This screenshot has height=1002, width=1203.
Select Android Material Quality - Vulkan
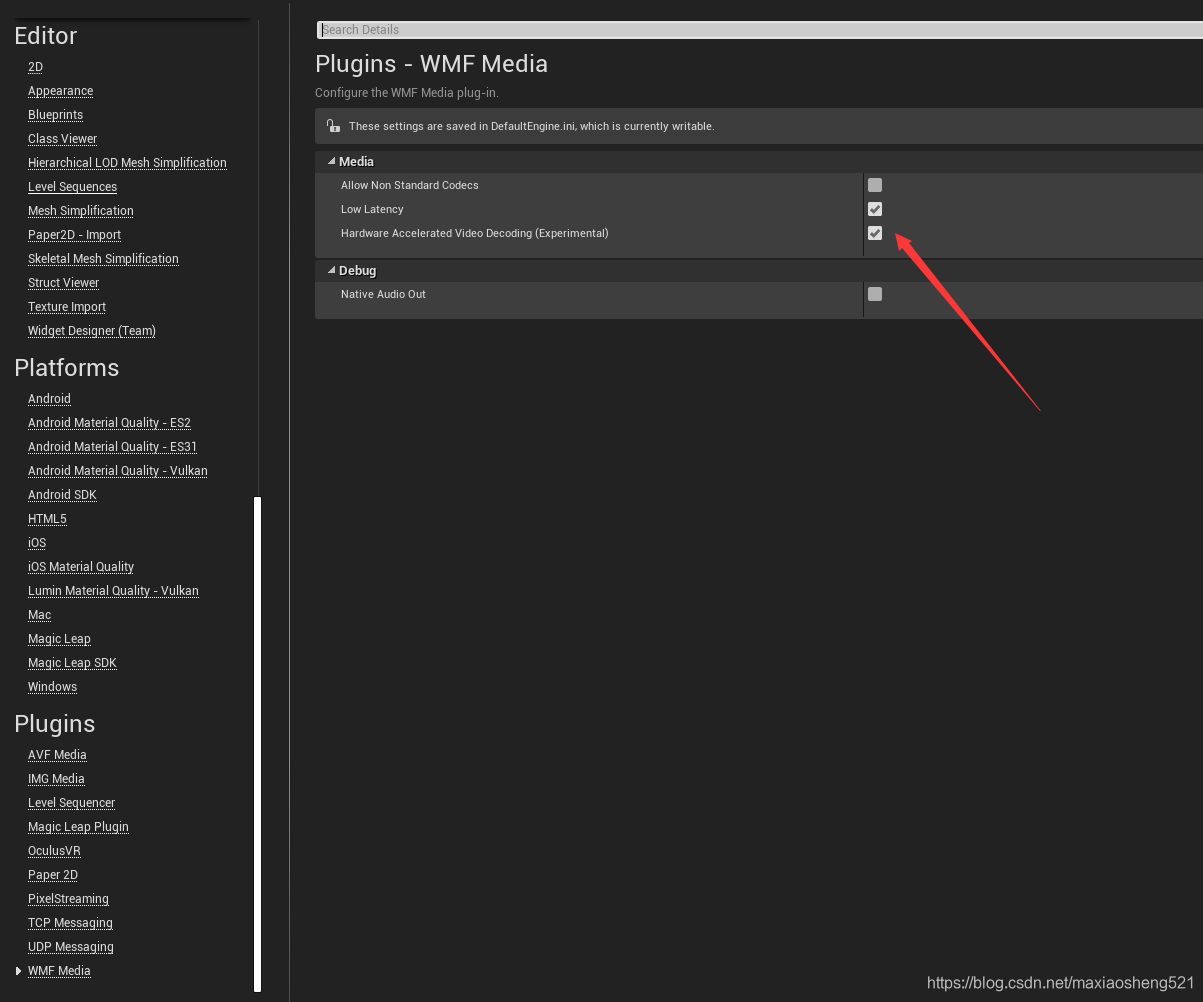click(118, 471)
